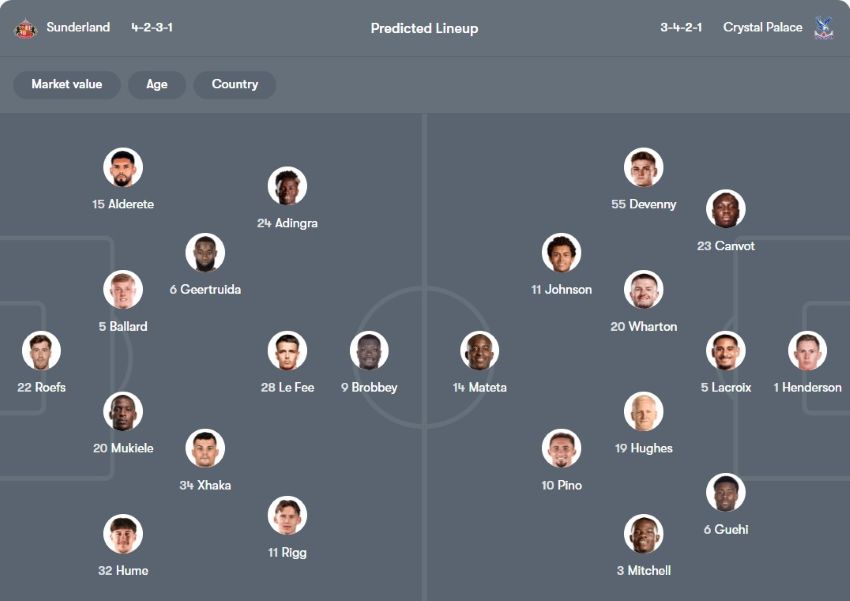Click the Crystal Palace team name
Viewport: 850px width, 601px height.
coord(762,28)
